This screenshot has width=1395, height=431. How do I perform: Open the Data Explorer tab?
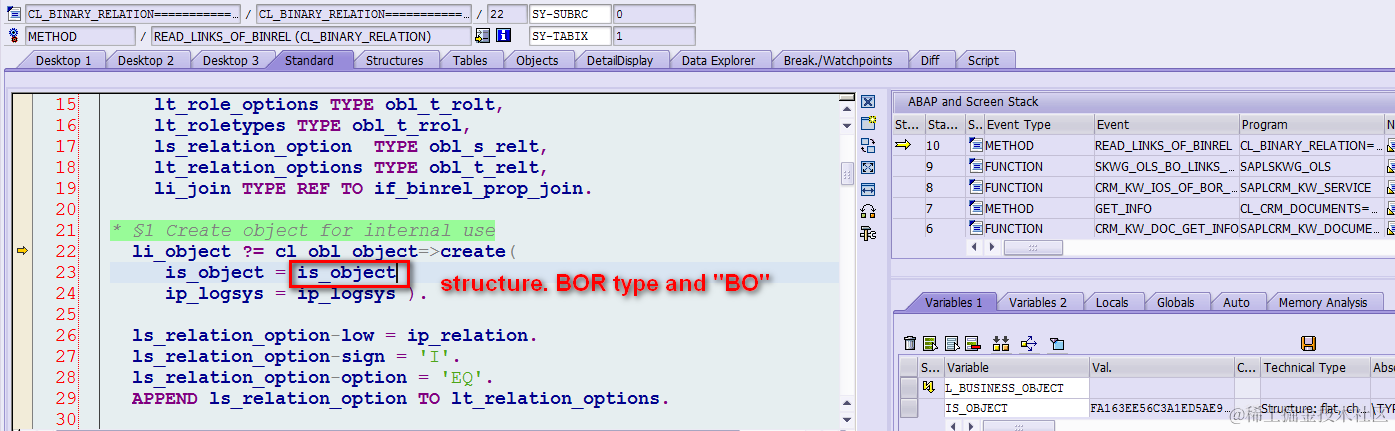click(x=718, y=60)
